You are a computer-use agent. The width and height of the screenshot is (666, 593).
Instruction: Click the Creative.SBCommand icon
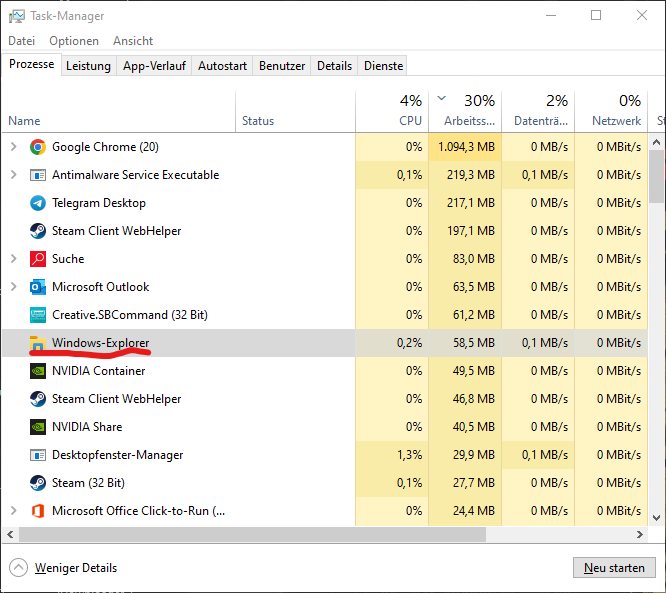pos(38,315)
